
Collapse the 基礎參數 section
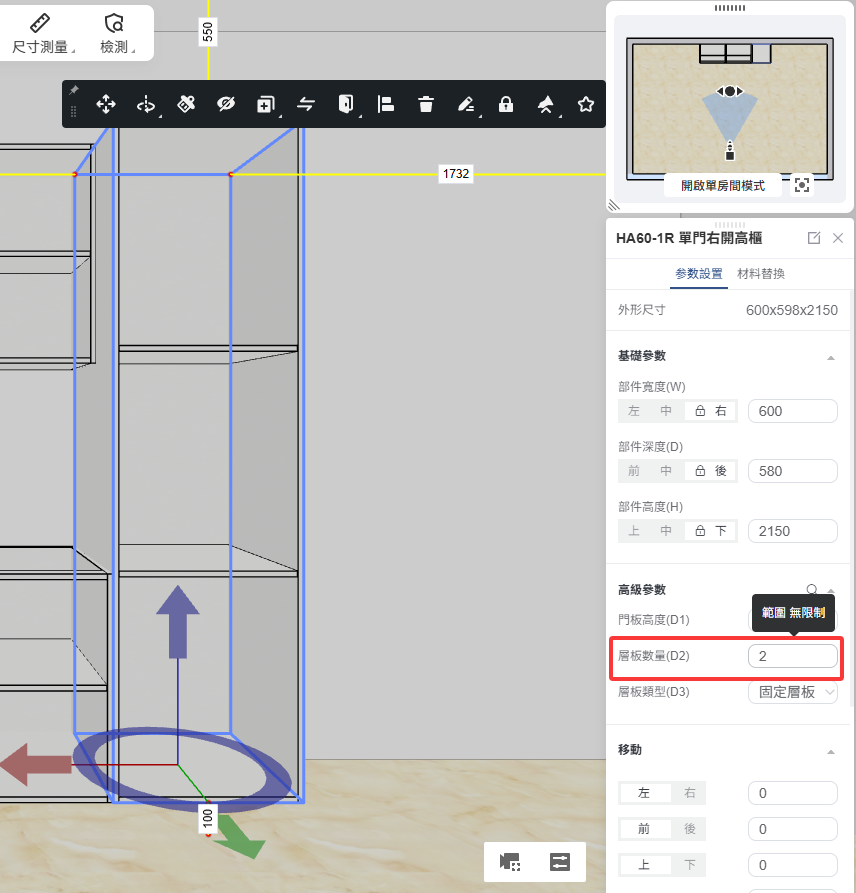pos(830,357)
